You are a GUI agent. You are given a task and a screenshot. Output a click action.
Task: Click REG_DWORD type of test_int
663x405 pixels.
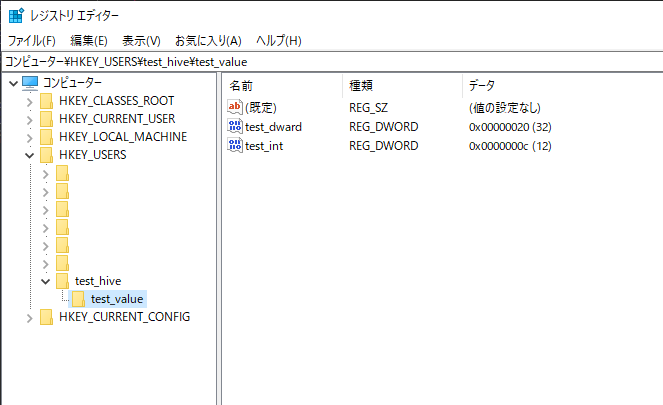(x=384, y=146)
